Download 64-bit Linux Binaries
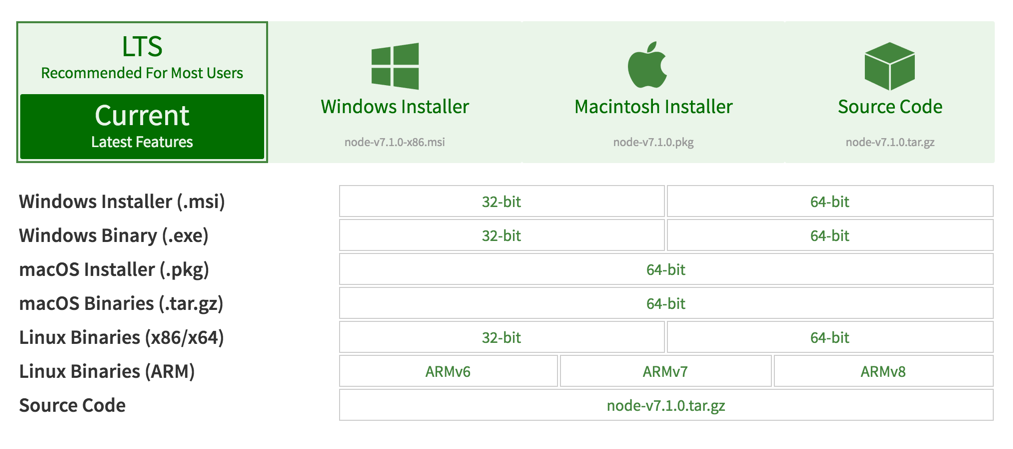1013x449 pixels. point(830,337)
